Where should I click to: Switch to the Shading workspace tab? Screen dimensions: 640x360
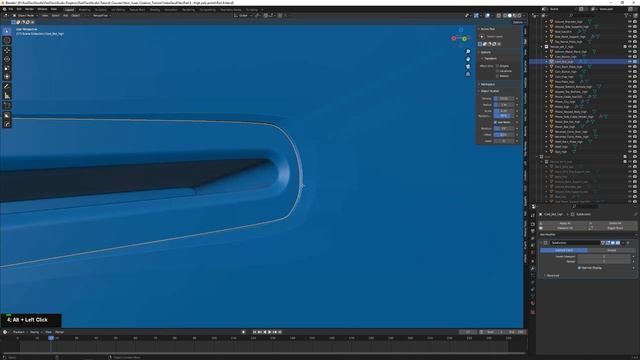tap(154, 9)
